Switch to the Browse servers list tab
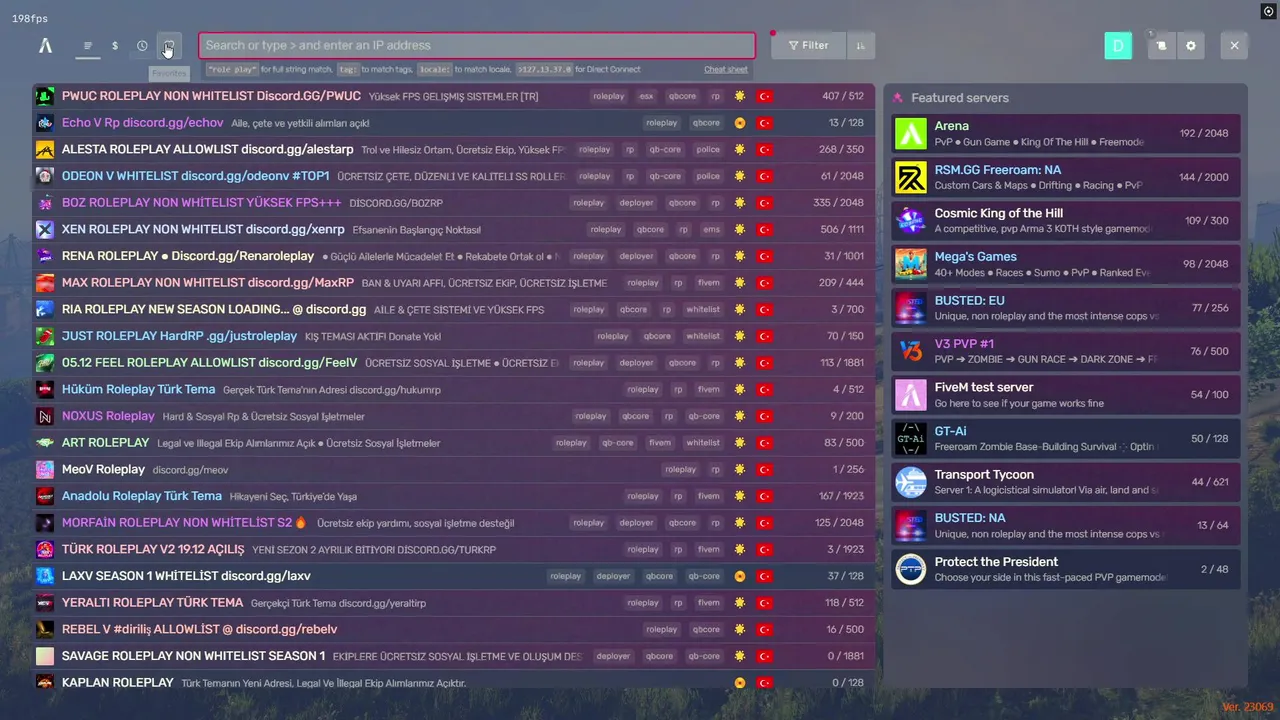Image resolution: width=1280 pixels, height=720 pixels. click(x=88, y=45)
